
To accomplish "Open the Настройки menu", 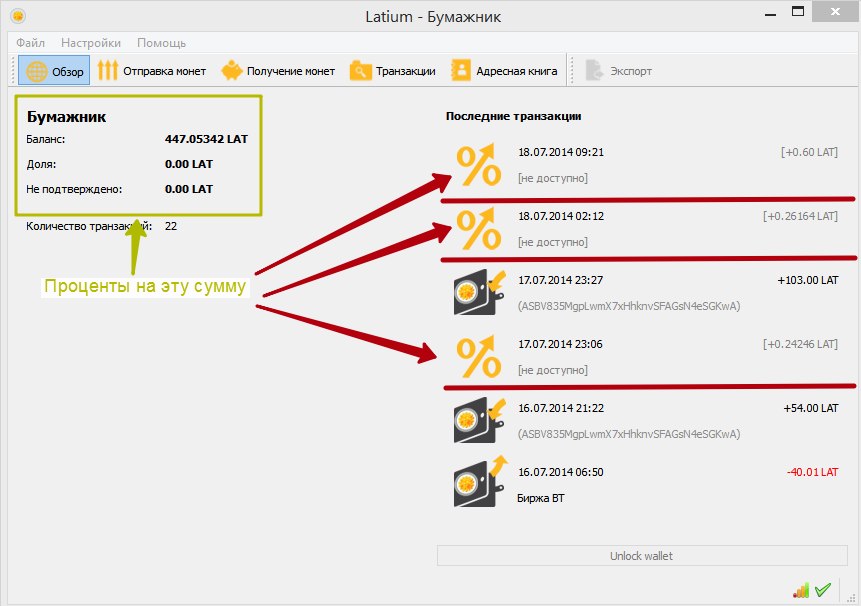I will tap(91, 43).
